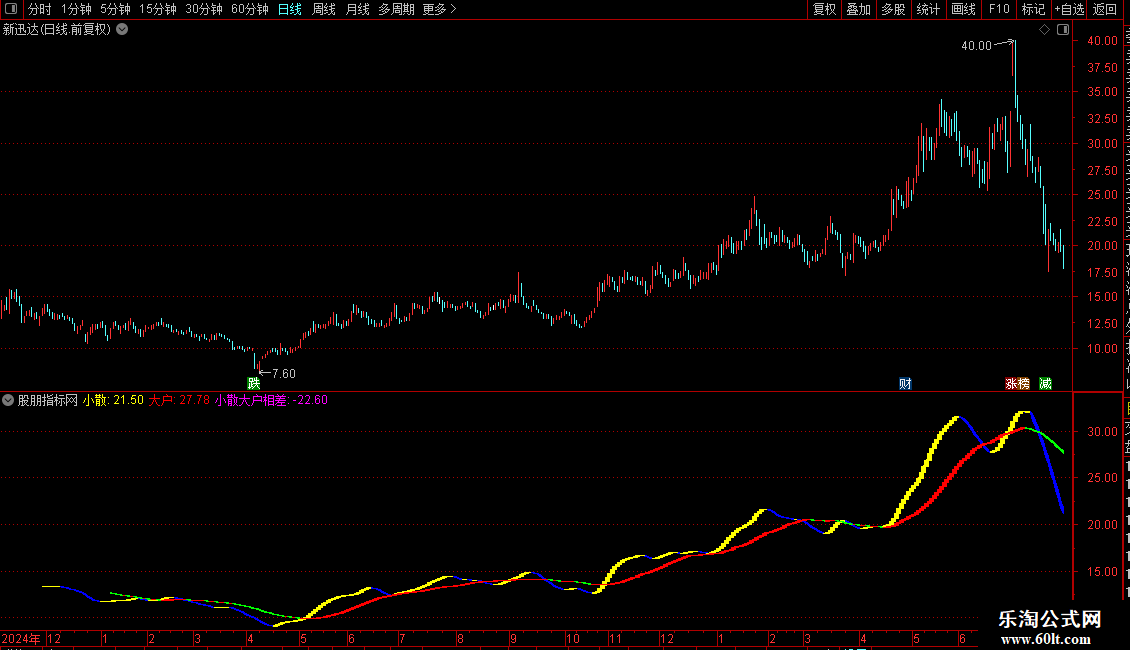Switch to the 60分钟 period tab
This screenshot has width=1130, height=650.
tap(249, 9)
